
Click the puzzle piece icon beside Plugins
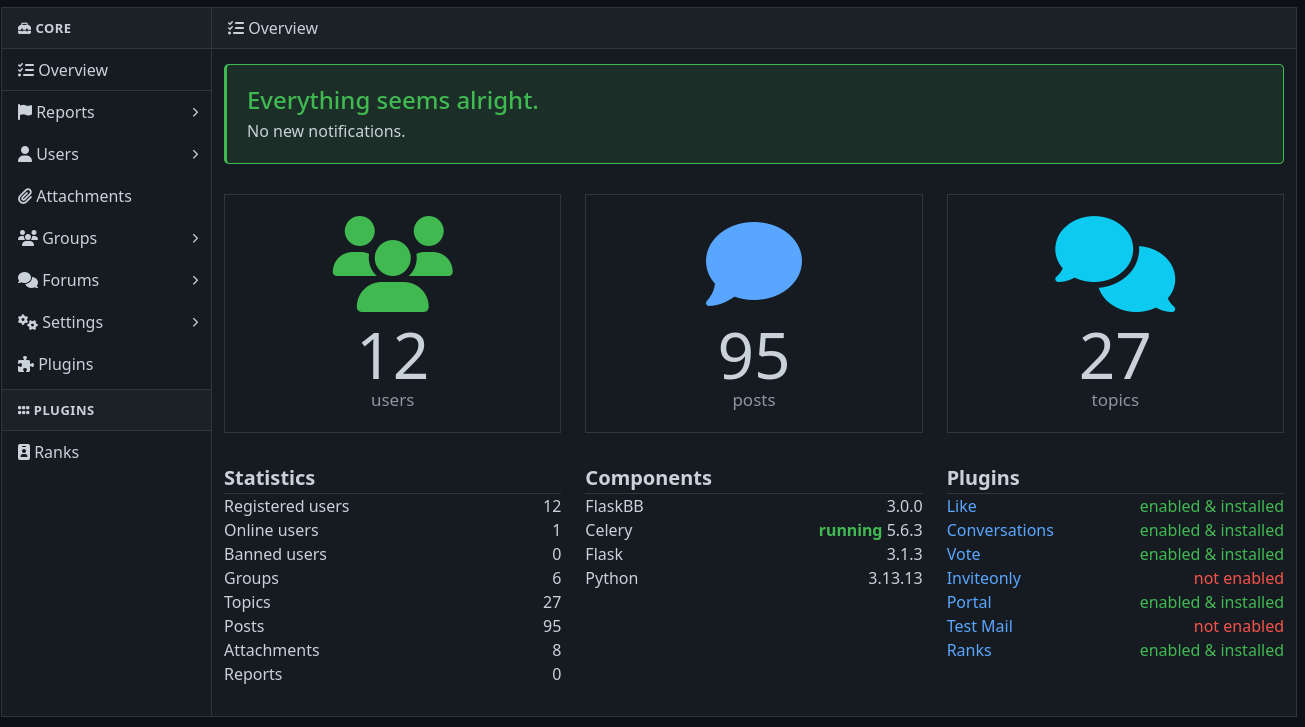[x=26, y=364]
